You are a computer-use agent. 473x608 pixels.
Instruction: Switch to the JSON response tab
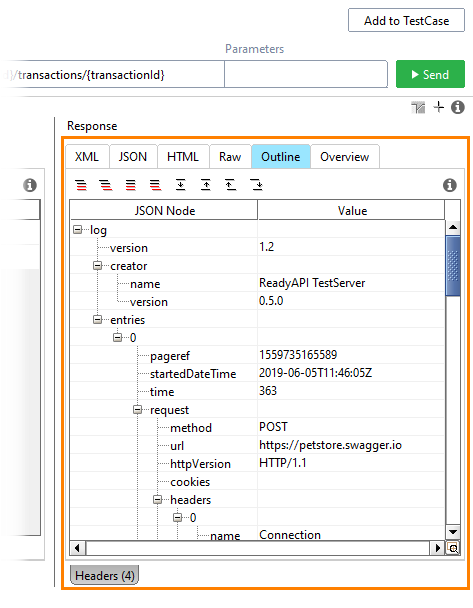coord(133,157)
